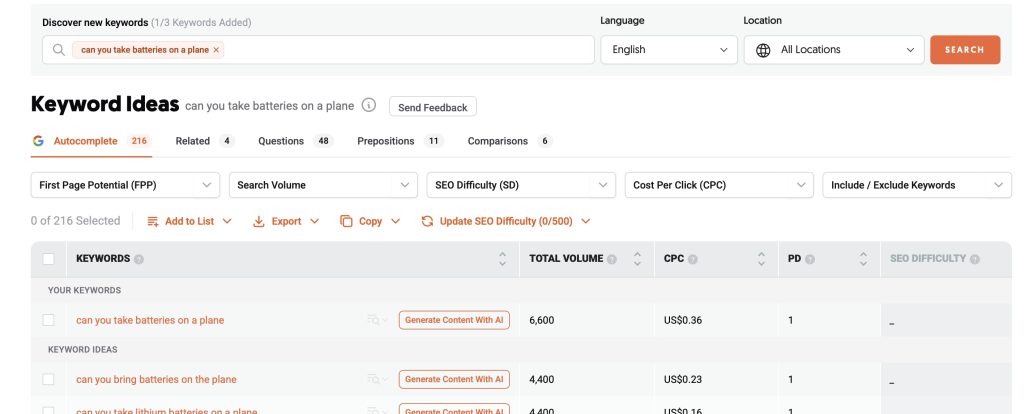Select the 'can you bring batteries on the plane' checkbox
Screen dimensions: 1024x414
(48, 379)
